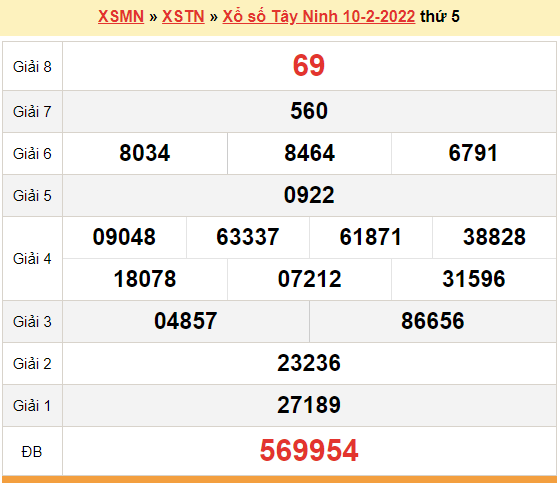Click the Giải 8 result 69

click(x=309, y=66)
